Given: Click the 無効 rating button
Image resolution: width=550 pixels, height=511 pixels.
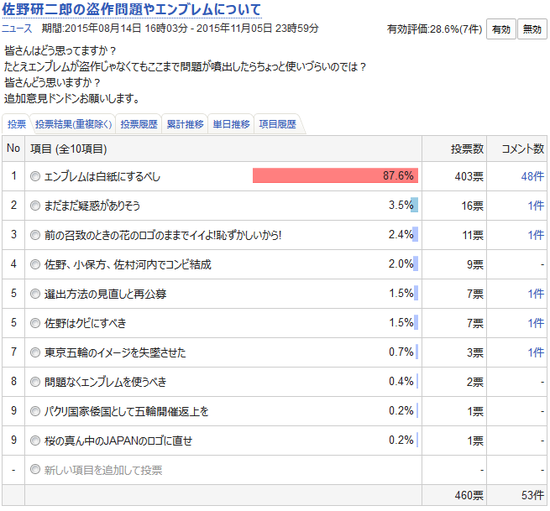Looking at the screenshot, I should click(x=532, y=29).
